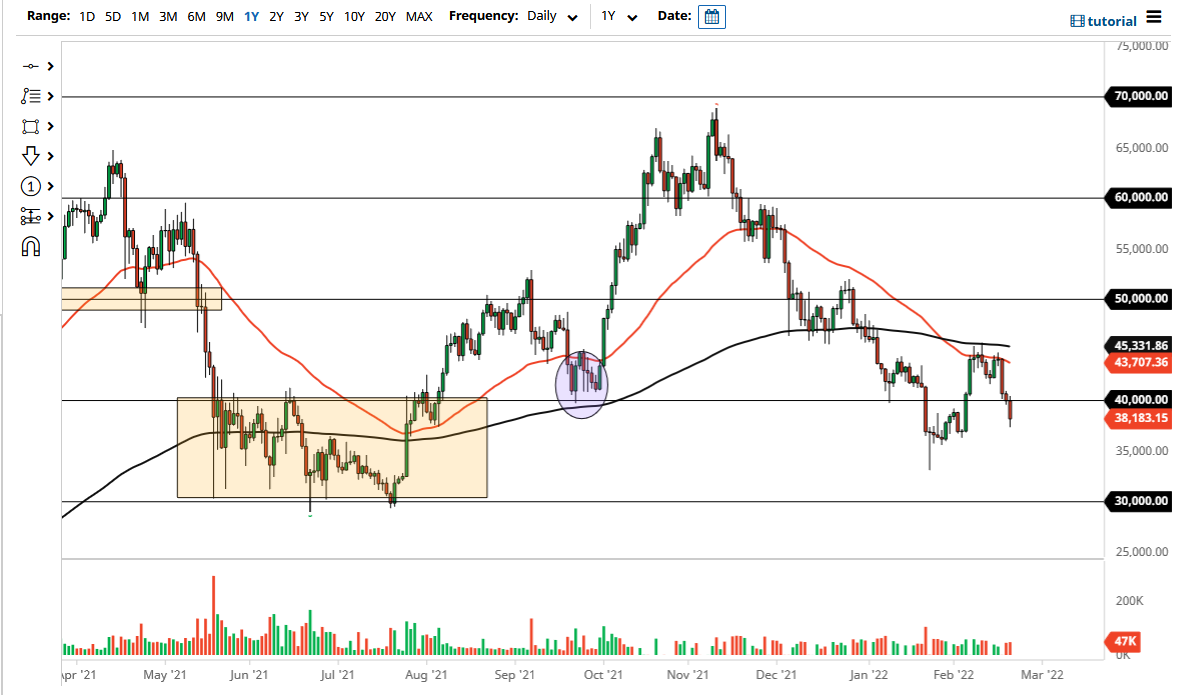Toggle the 1Y range selection
Screen dimensions: 1180x695
click(251, 17)
